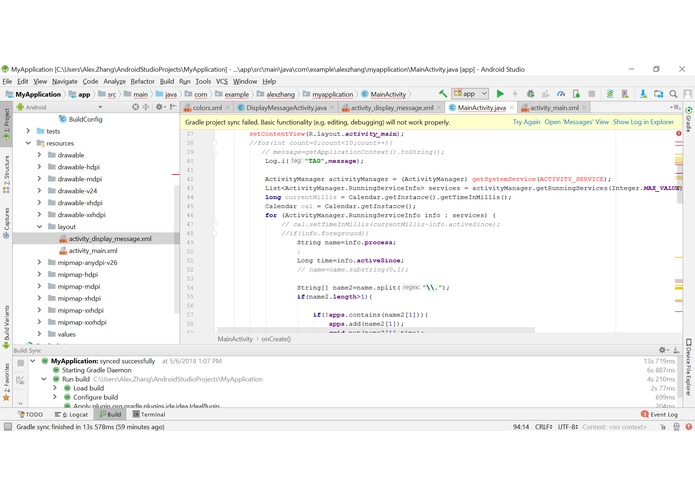695x494 pixels.
Task: Open the app run configuration dropdown
Action: pyautogui.click(x=470, y=94)
